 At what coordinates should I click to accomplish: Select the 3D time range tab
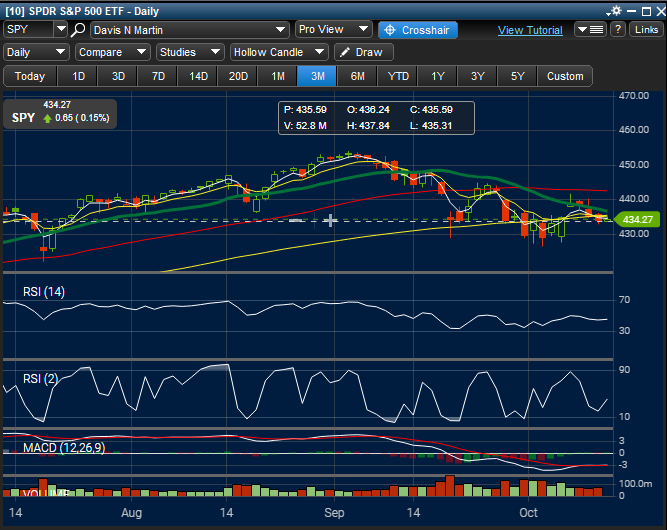[x=118, y=76]
